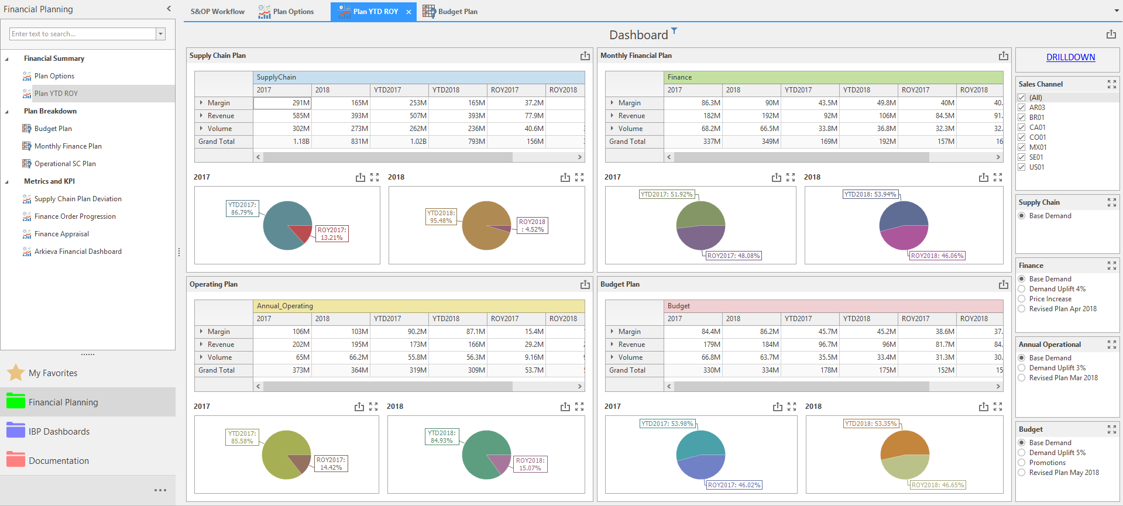The height and width of the screenshot is (506, 1123).
Task: Click the DRILLDOWN link
Action: point(1070,57)
